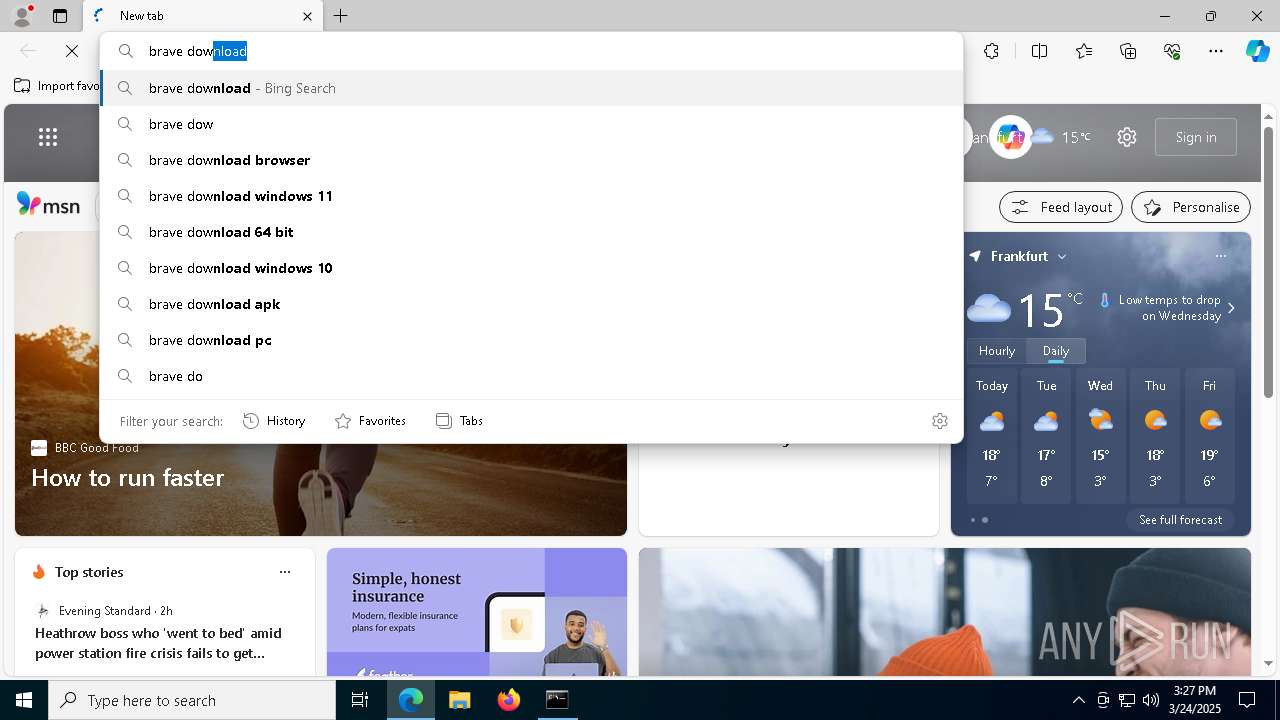Select Today forecast column
This screenshot has height=720, width=1280.
(992, 436)
